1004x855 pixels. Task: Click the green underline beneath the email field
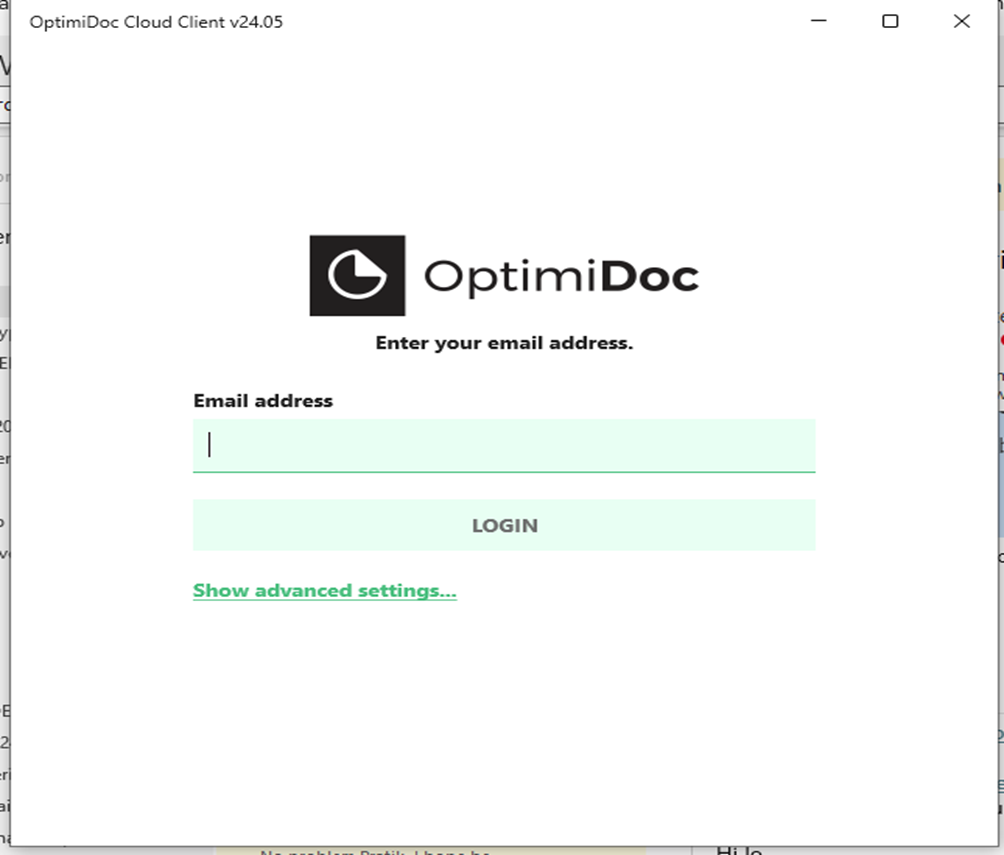[504, 471]
